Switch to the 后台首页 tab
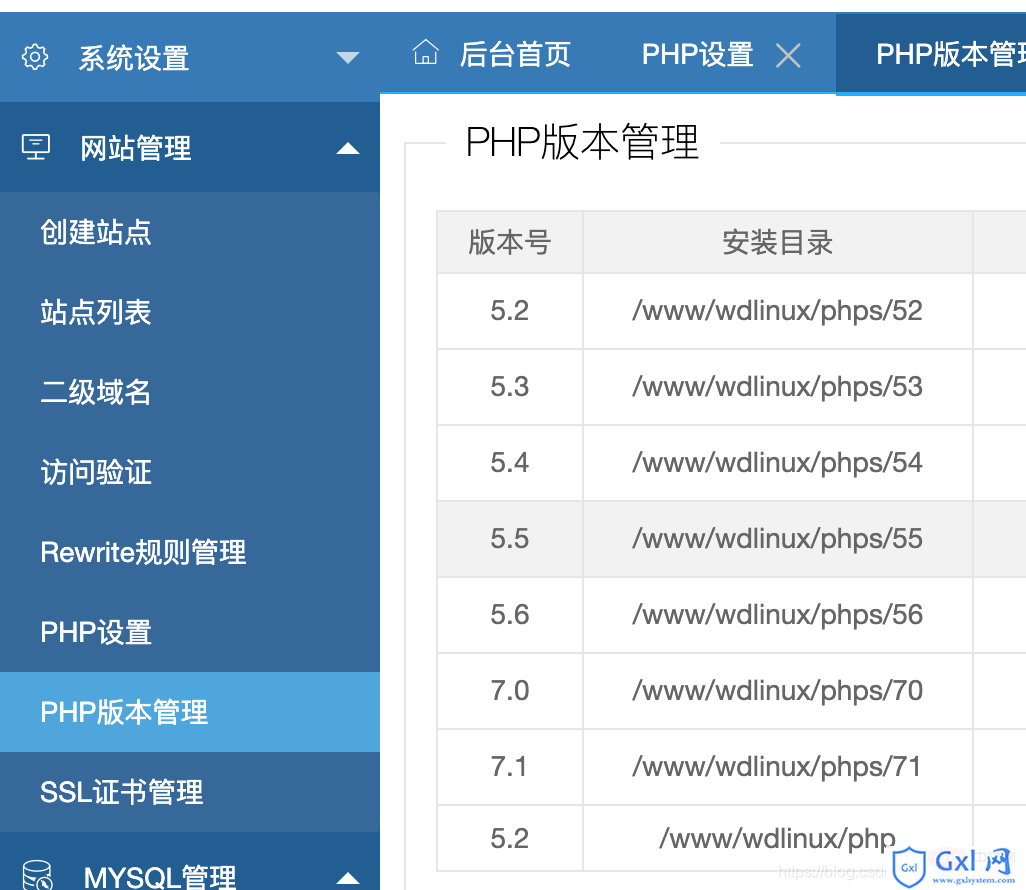The width and height of the screenshot is (1026, 890). tap(491, 54)
